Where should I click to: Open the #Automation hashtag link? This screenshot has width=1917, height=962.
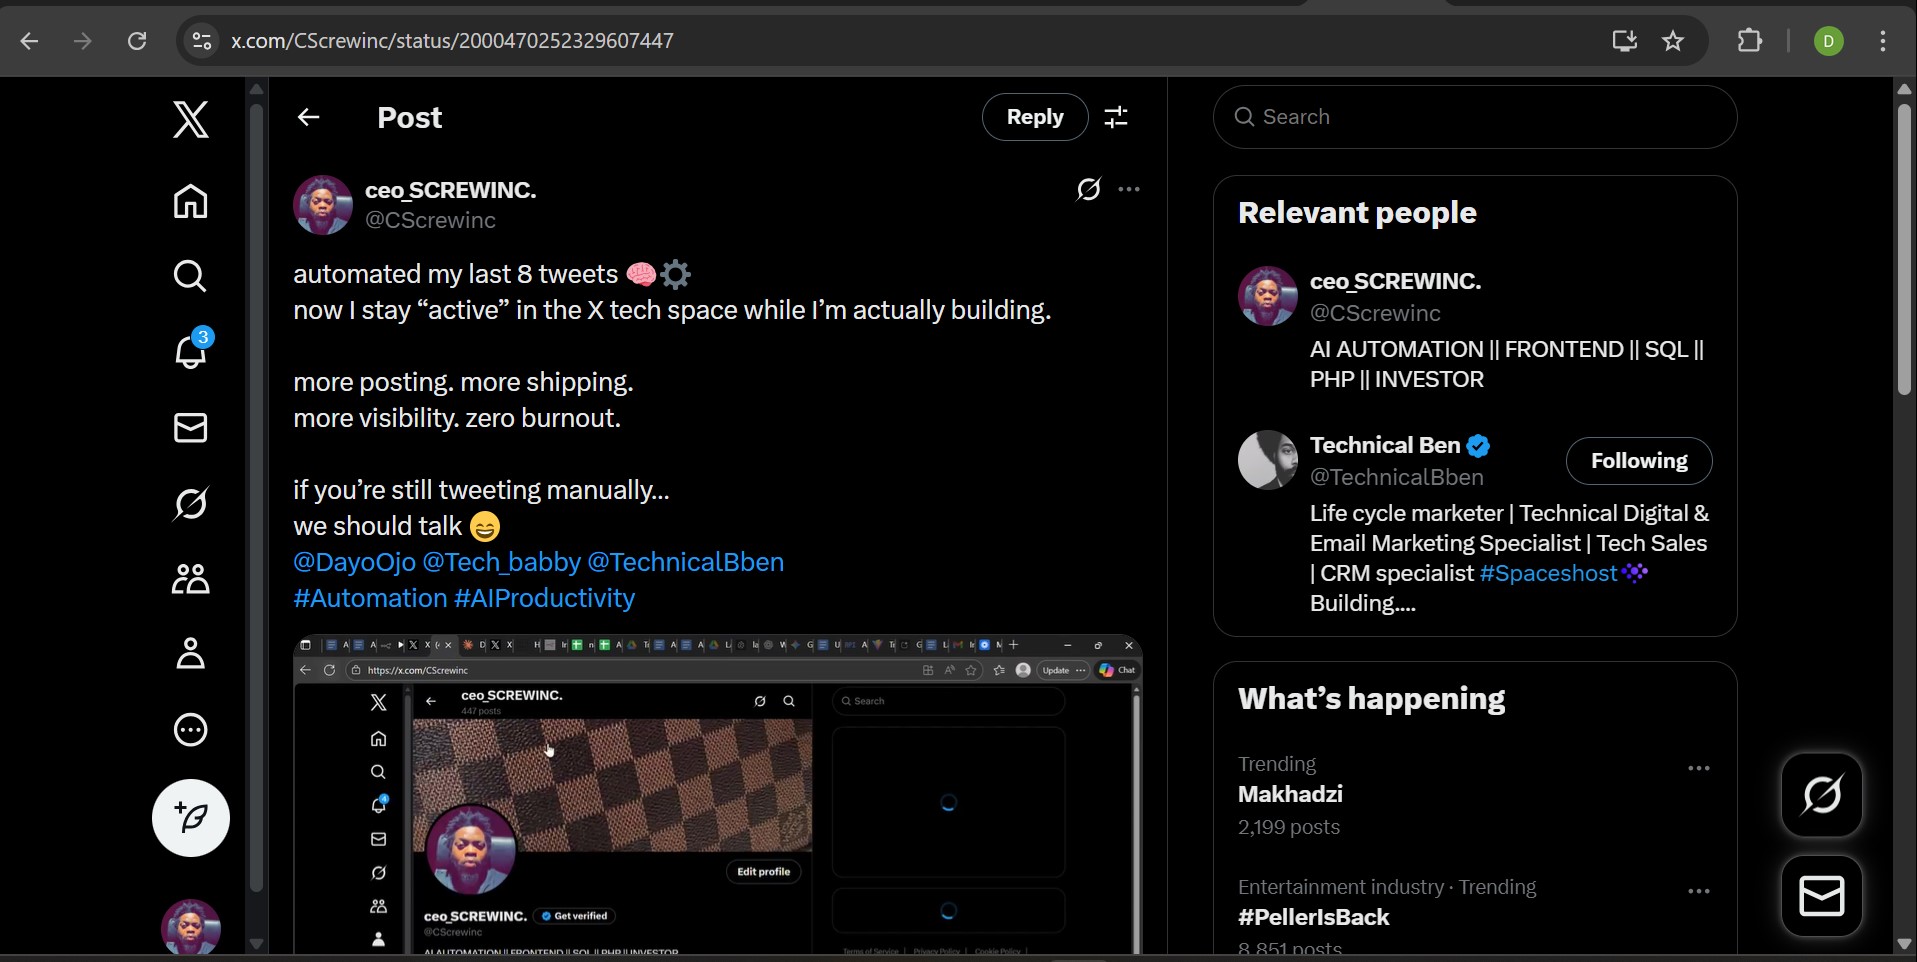pos(370,598)
